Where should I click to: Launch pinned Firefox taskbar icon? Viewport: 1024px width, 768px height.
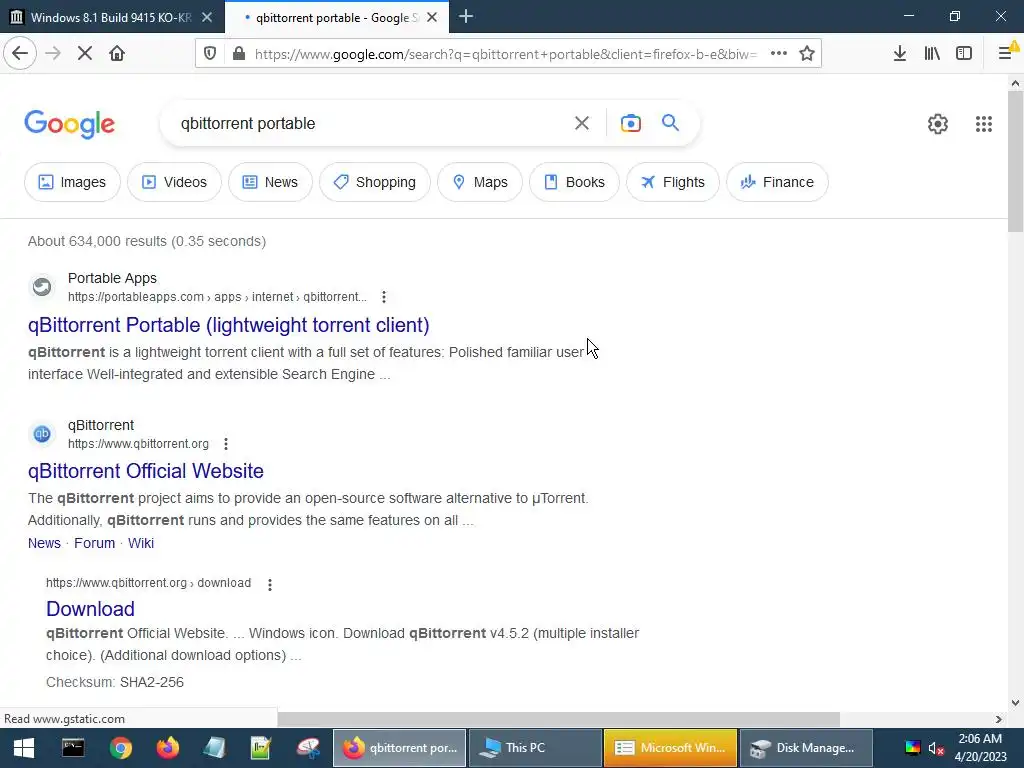click(168, 748)
